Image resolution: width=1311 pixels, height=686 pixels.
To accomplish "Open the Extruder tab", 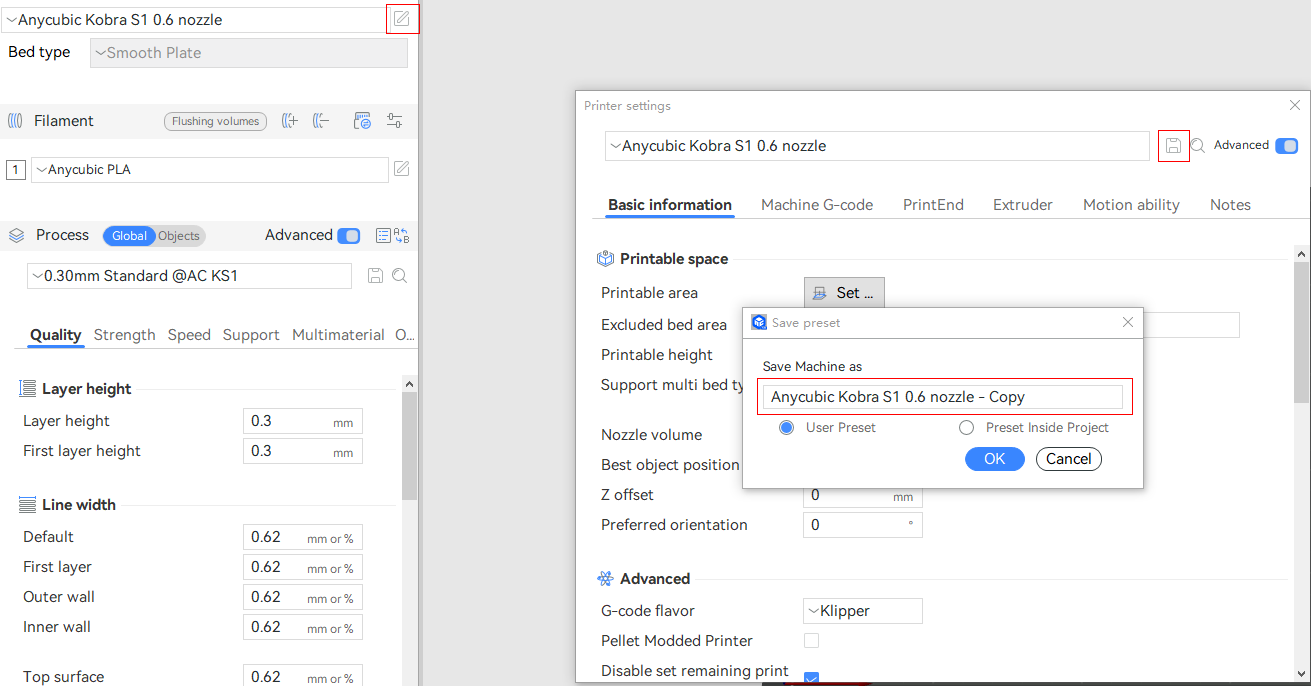I will pos(1023,205).
